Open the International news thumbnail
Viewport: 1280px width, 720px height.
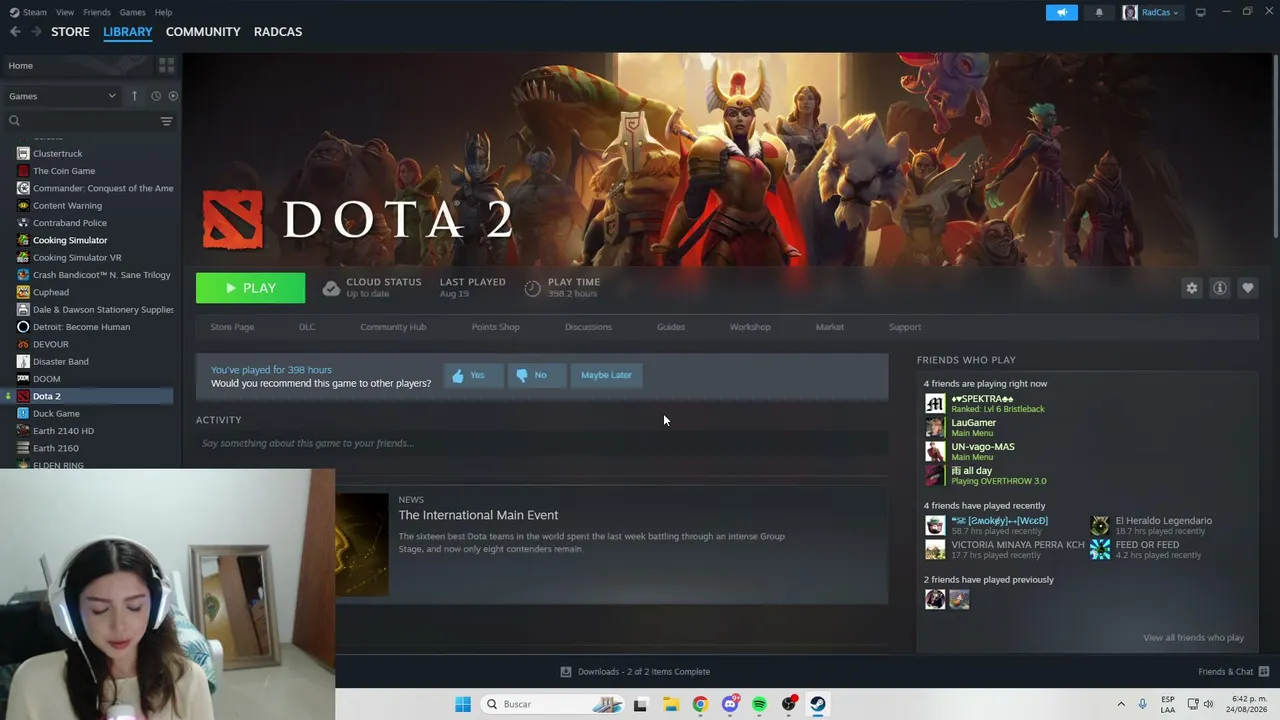click(362, 544)
